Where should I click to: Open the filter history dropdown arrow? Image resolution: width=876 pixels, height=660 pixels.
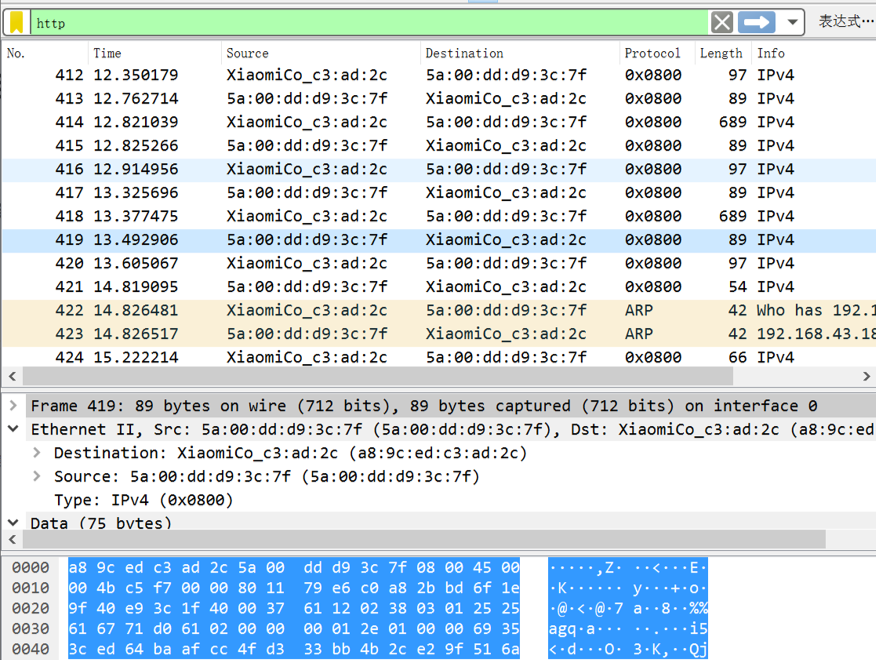point(792,23)
